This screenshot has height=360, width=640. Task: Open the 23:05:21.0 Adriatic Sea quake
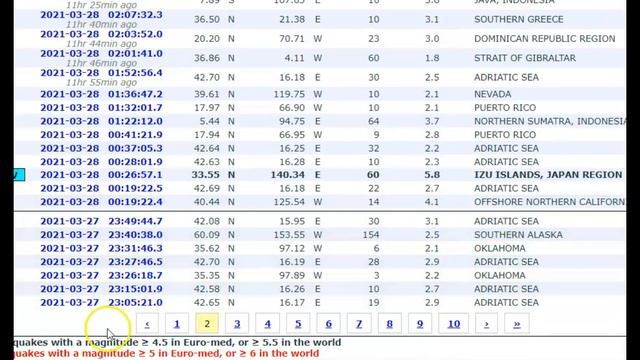click(x=101, y=302)
